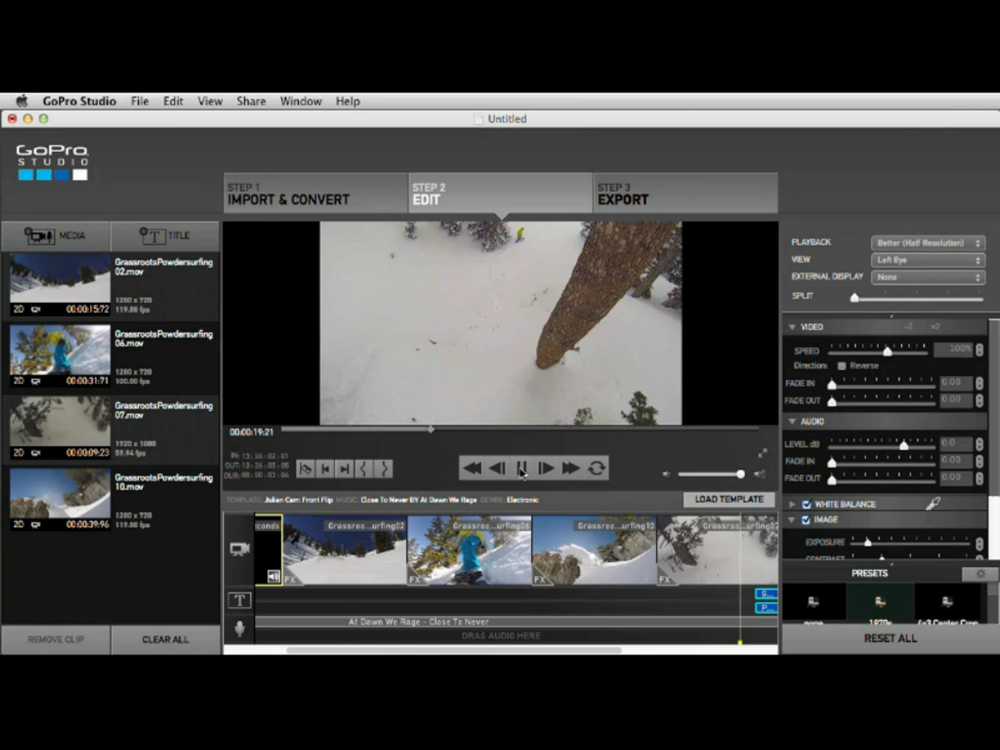This screenshot has width=1000, height=750.
Task: Pause the video playback
Action: 521,468
